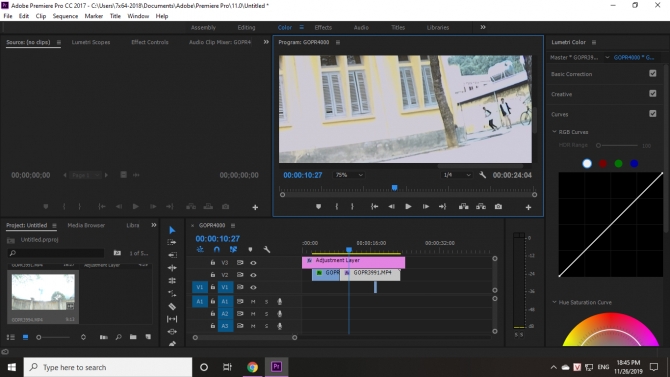Open Master clip dropdown in Lumetri
This screenshot has height=377, width=670.
pos(607,57)
